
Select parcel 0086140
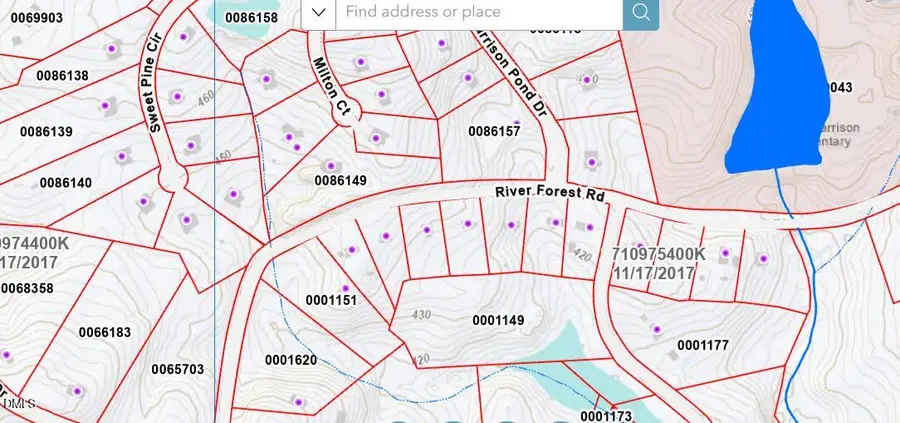[x=65, y=183]
